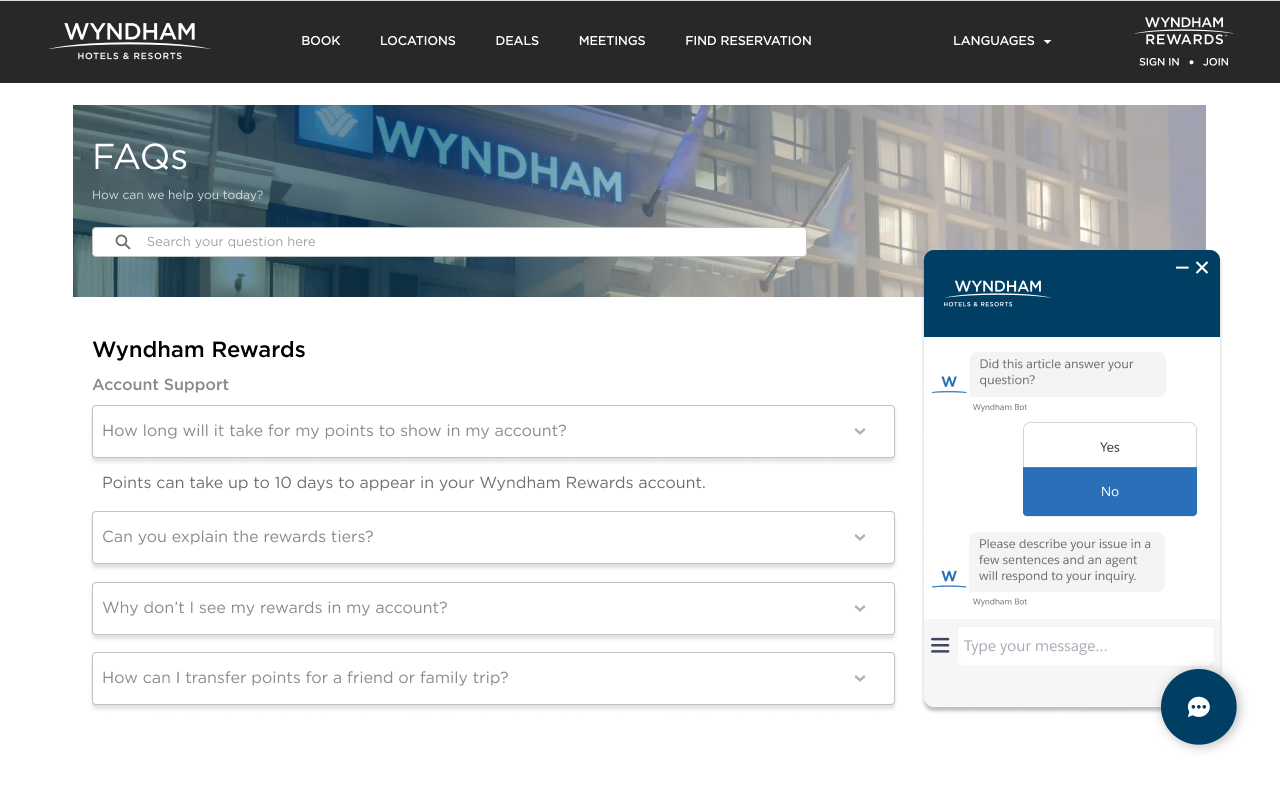Click the 'Please describe your issue' chat bubble

coord(1067,561)
